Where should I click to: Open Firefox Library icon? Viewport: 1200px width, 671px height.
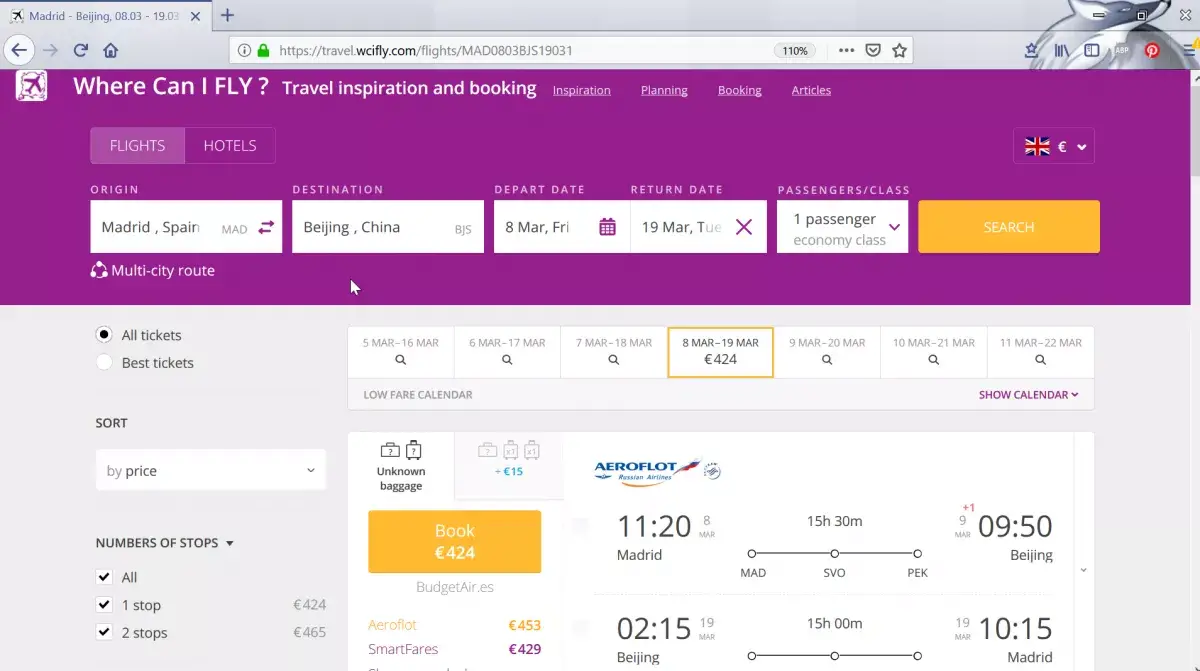coord(1061,50)
